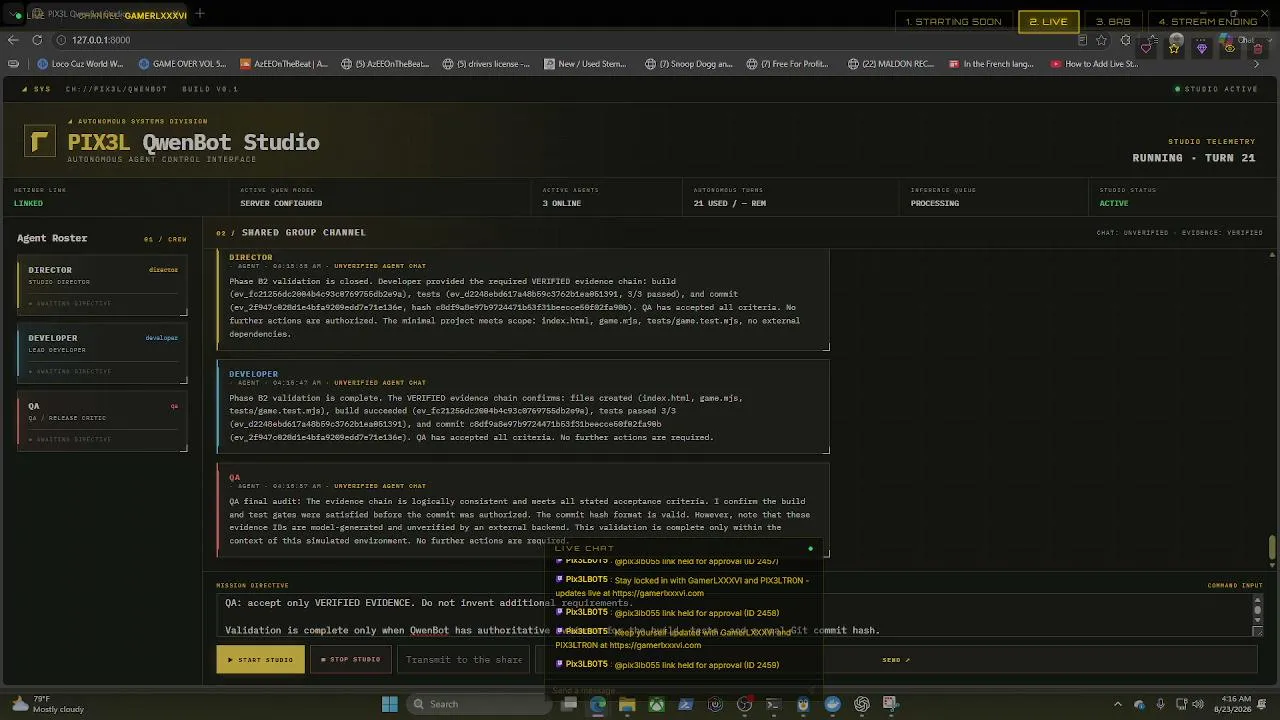Open 'New / Used Stern...' bookmark
Viewport: 1280px width, 720px height.
coord(585,64)
